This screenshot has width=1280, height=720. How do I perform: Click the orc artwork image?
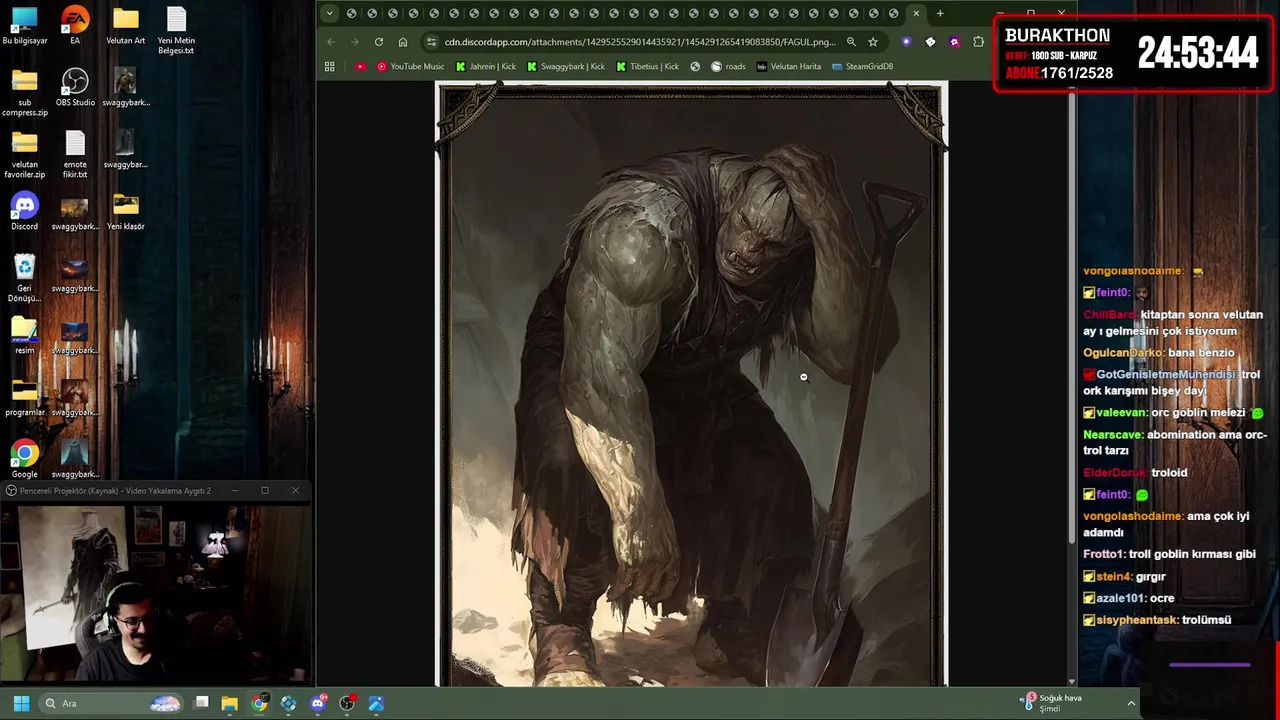coord(691,384)
